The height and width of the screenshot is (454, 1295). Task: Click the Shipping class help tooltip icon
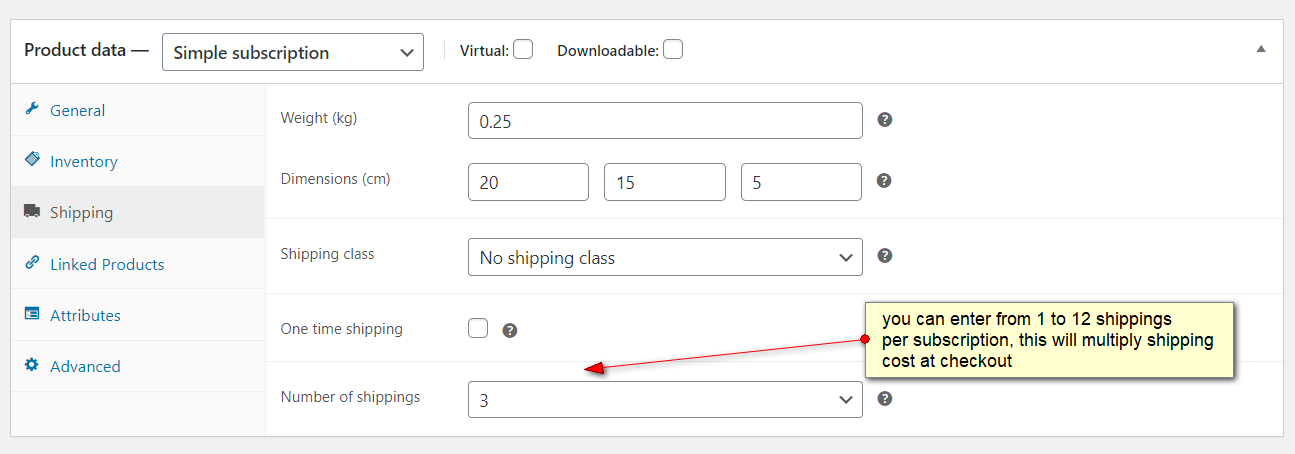(x=884, y=256)
